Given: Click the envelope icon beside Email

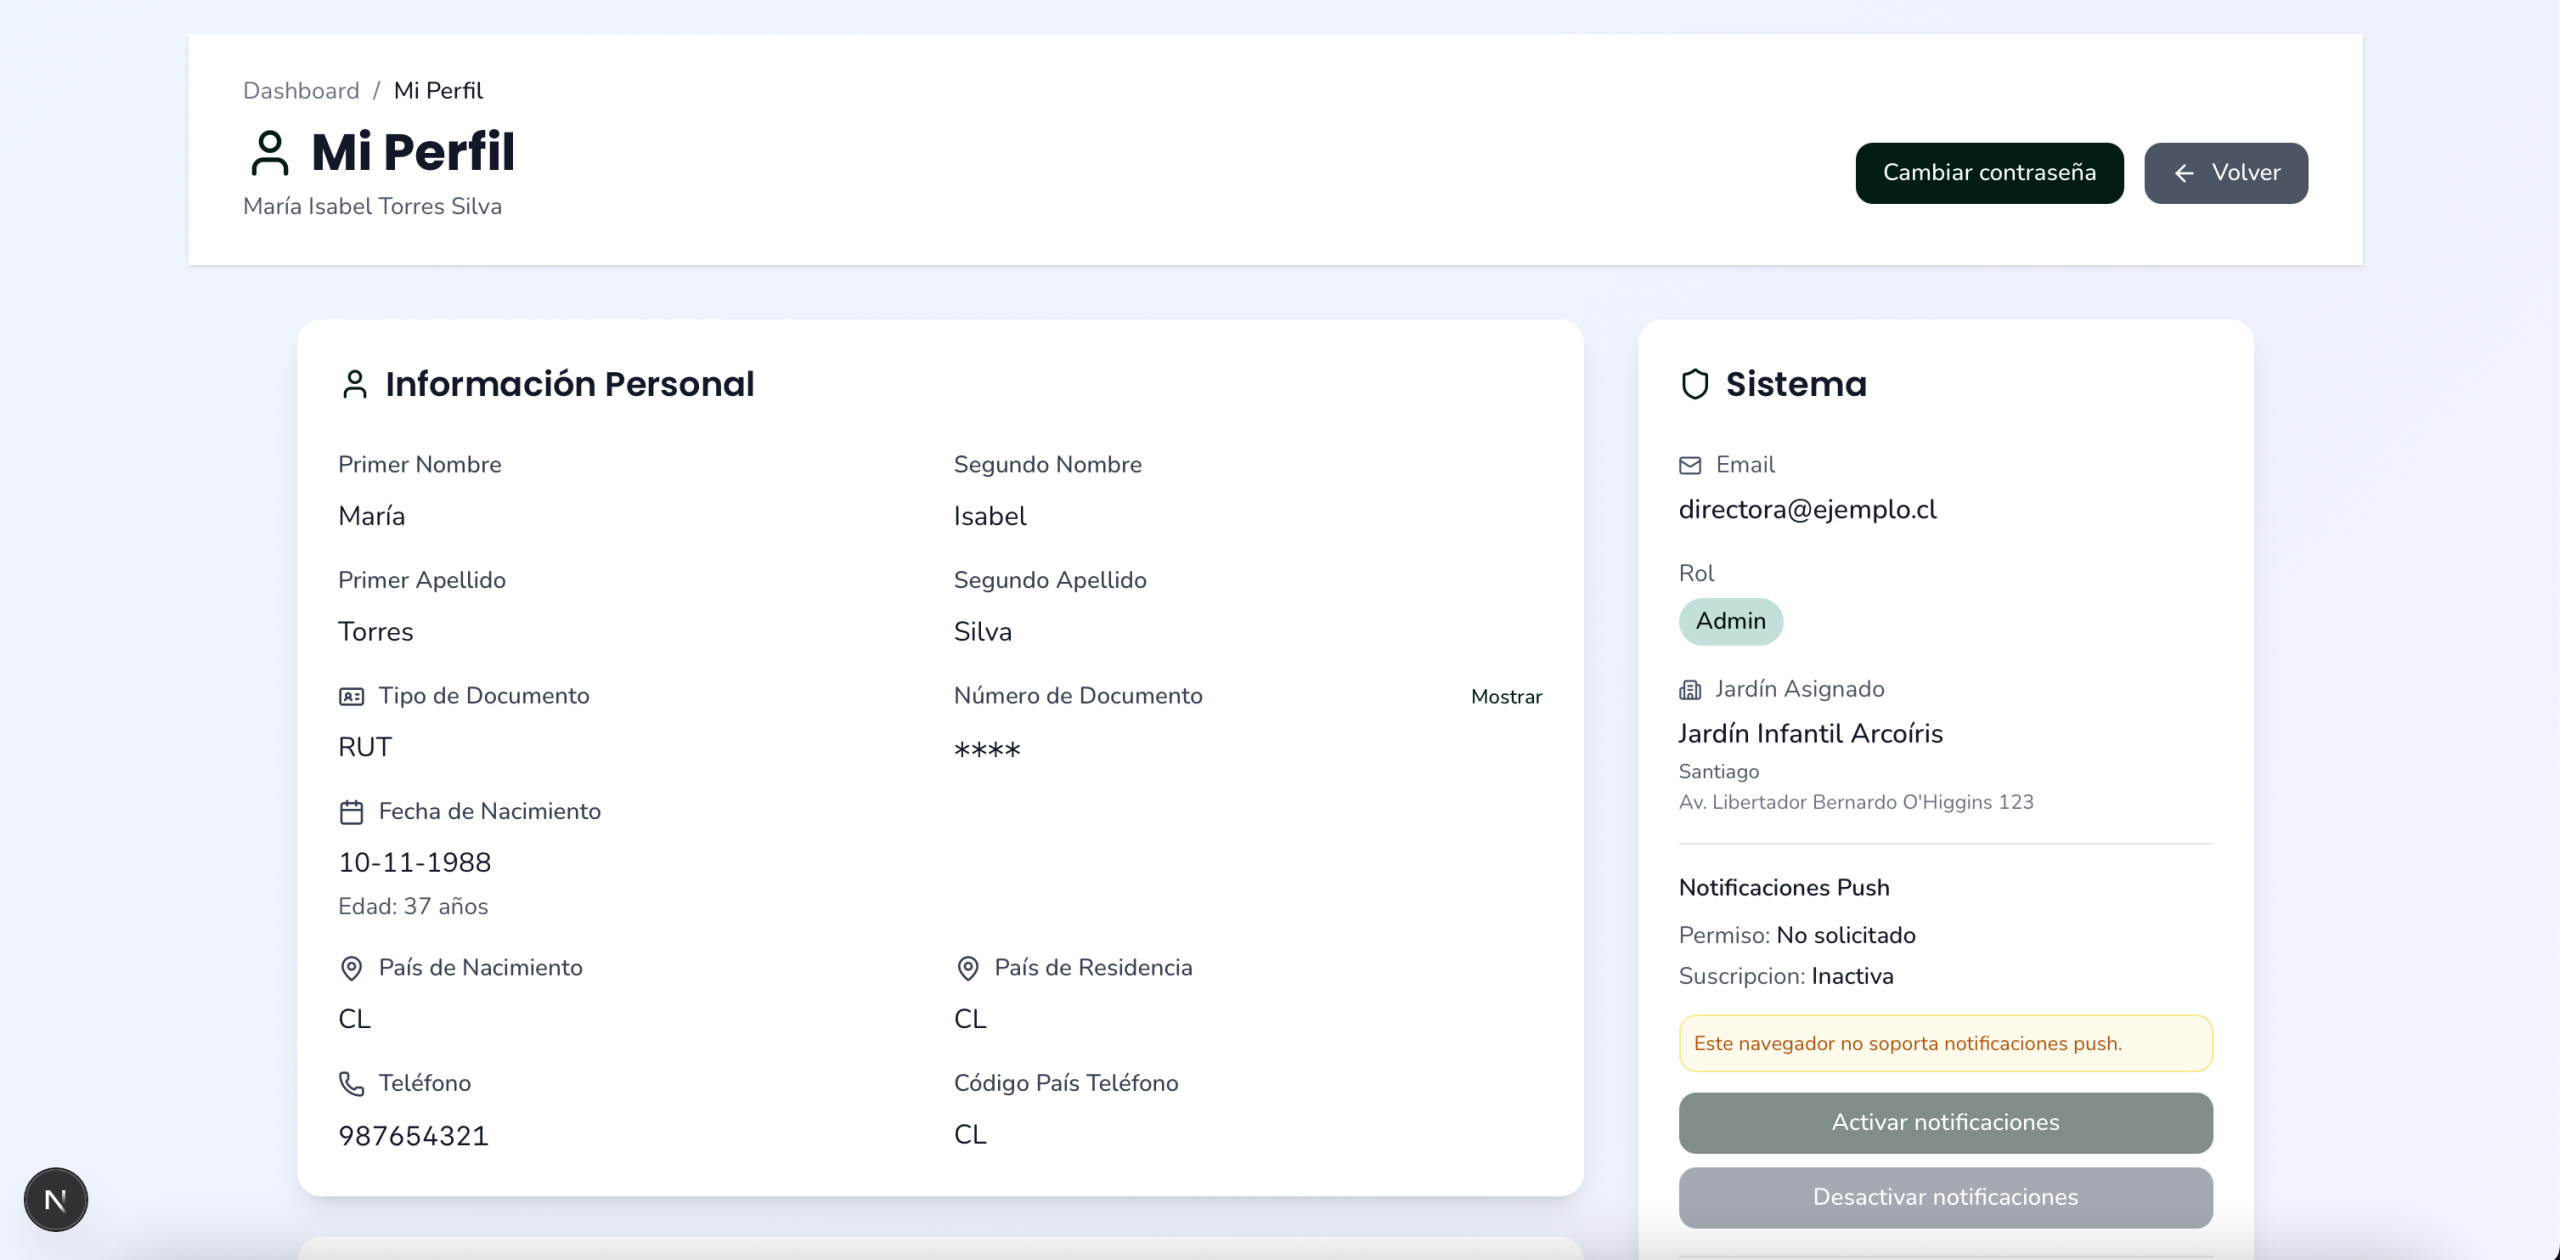Looking at the screenshot, I should tap(1690, 465).
